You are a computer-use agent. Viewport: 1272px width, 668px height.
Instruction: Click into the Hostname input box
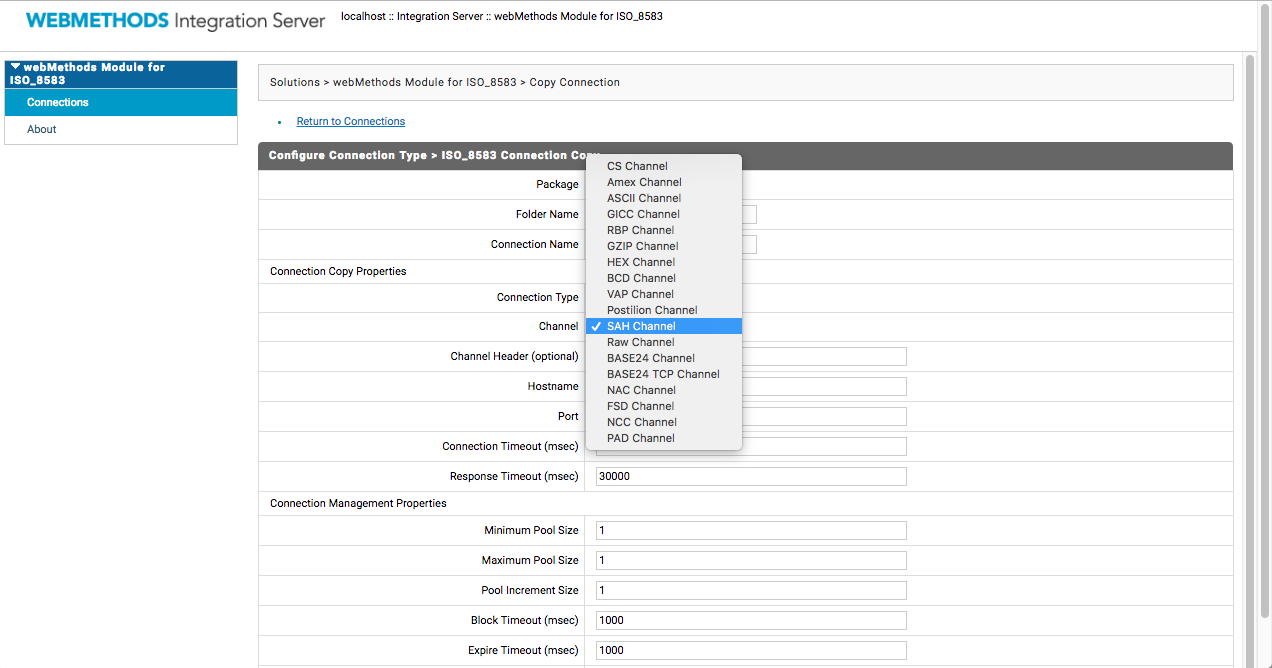coord(824,386)
